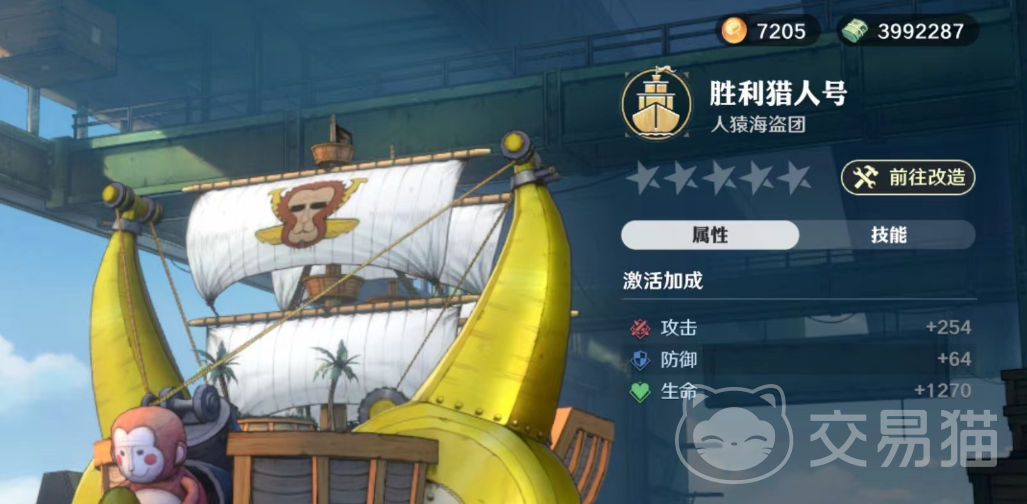Click the green heart health icon
This screenshot has height=504, width=1027.
[639, 392]
